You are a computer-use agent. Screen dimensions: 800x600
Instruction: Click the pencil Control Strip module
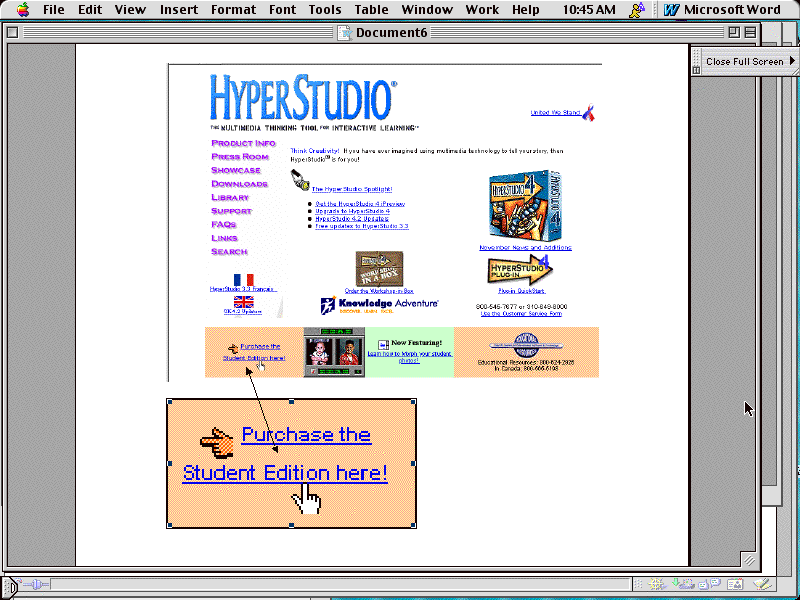[762, 584]
